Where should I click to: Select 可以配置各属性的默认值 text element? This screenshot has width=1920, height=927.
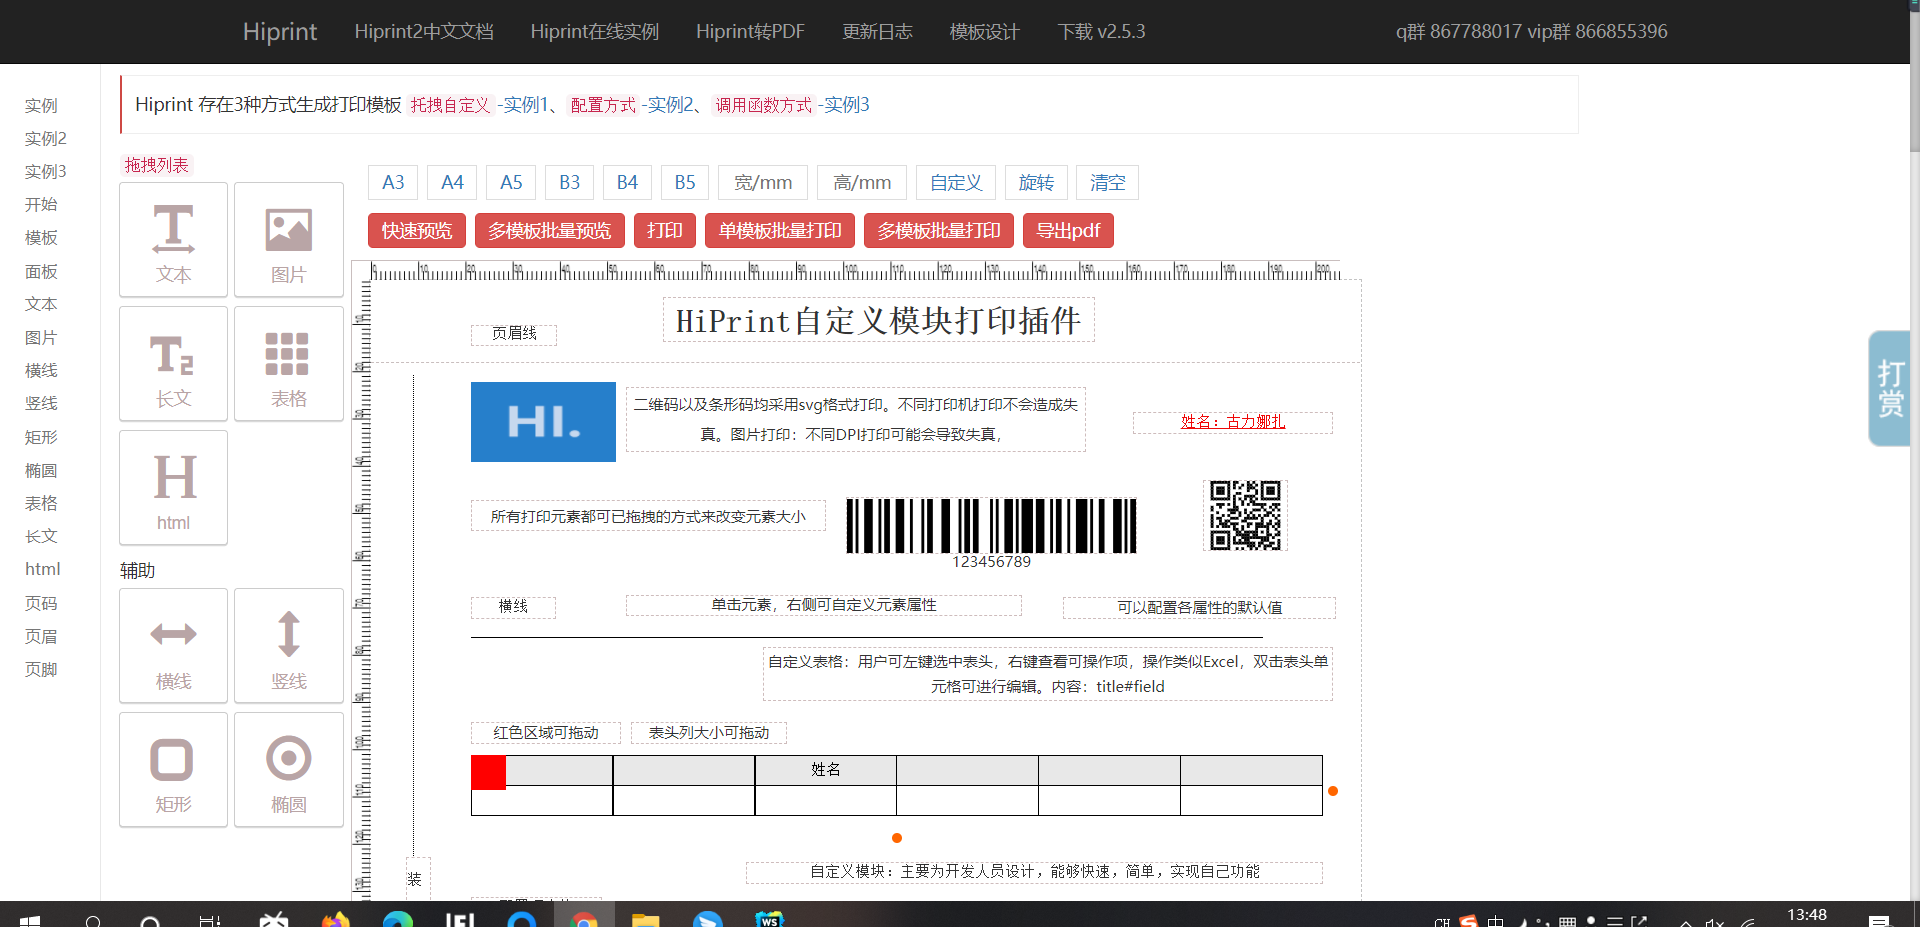pos(1199,608)
